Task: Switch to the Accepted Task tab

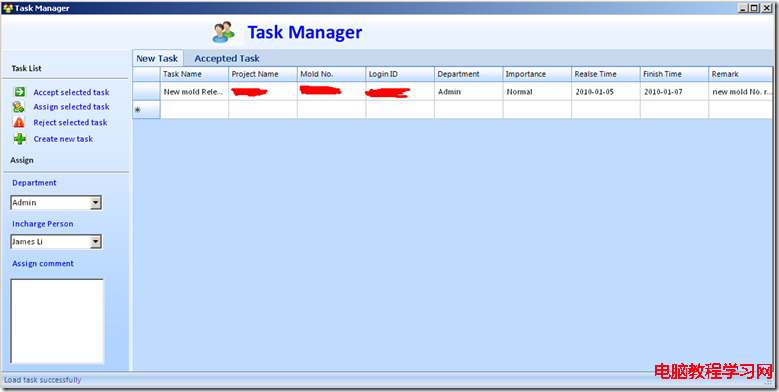Action: point(227,59)
